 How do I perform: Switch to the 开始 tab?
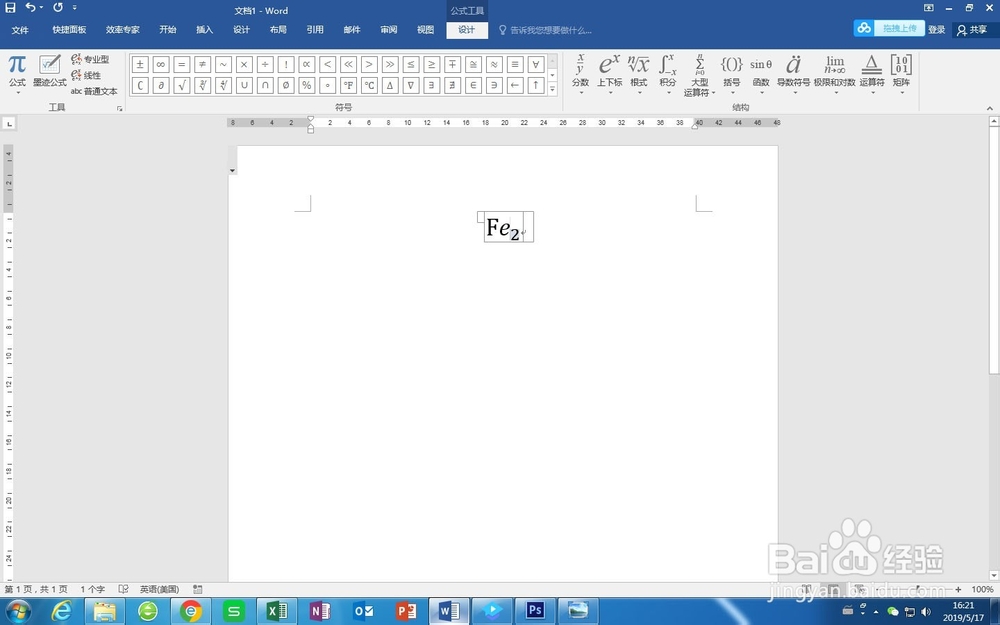tap(168, 30)
